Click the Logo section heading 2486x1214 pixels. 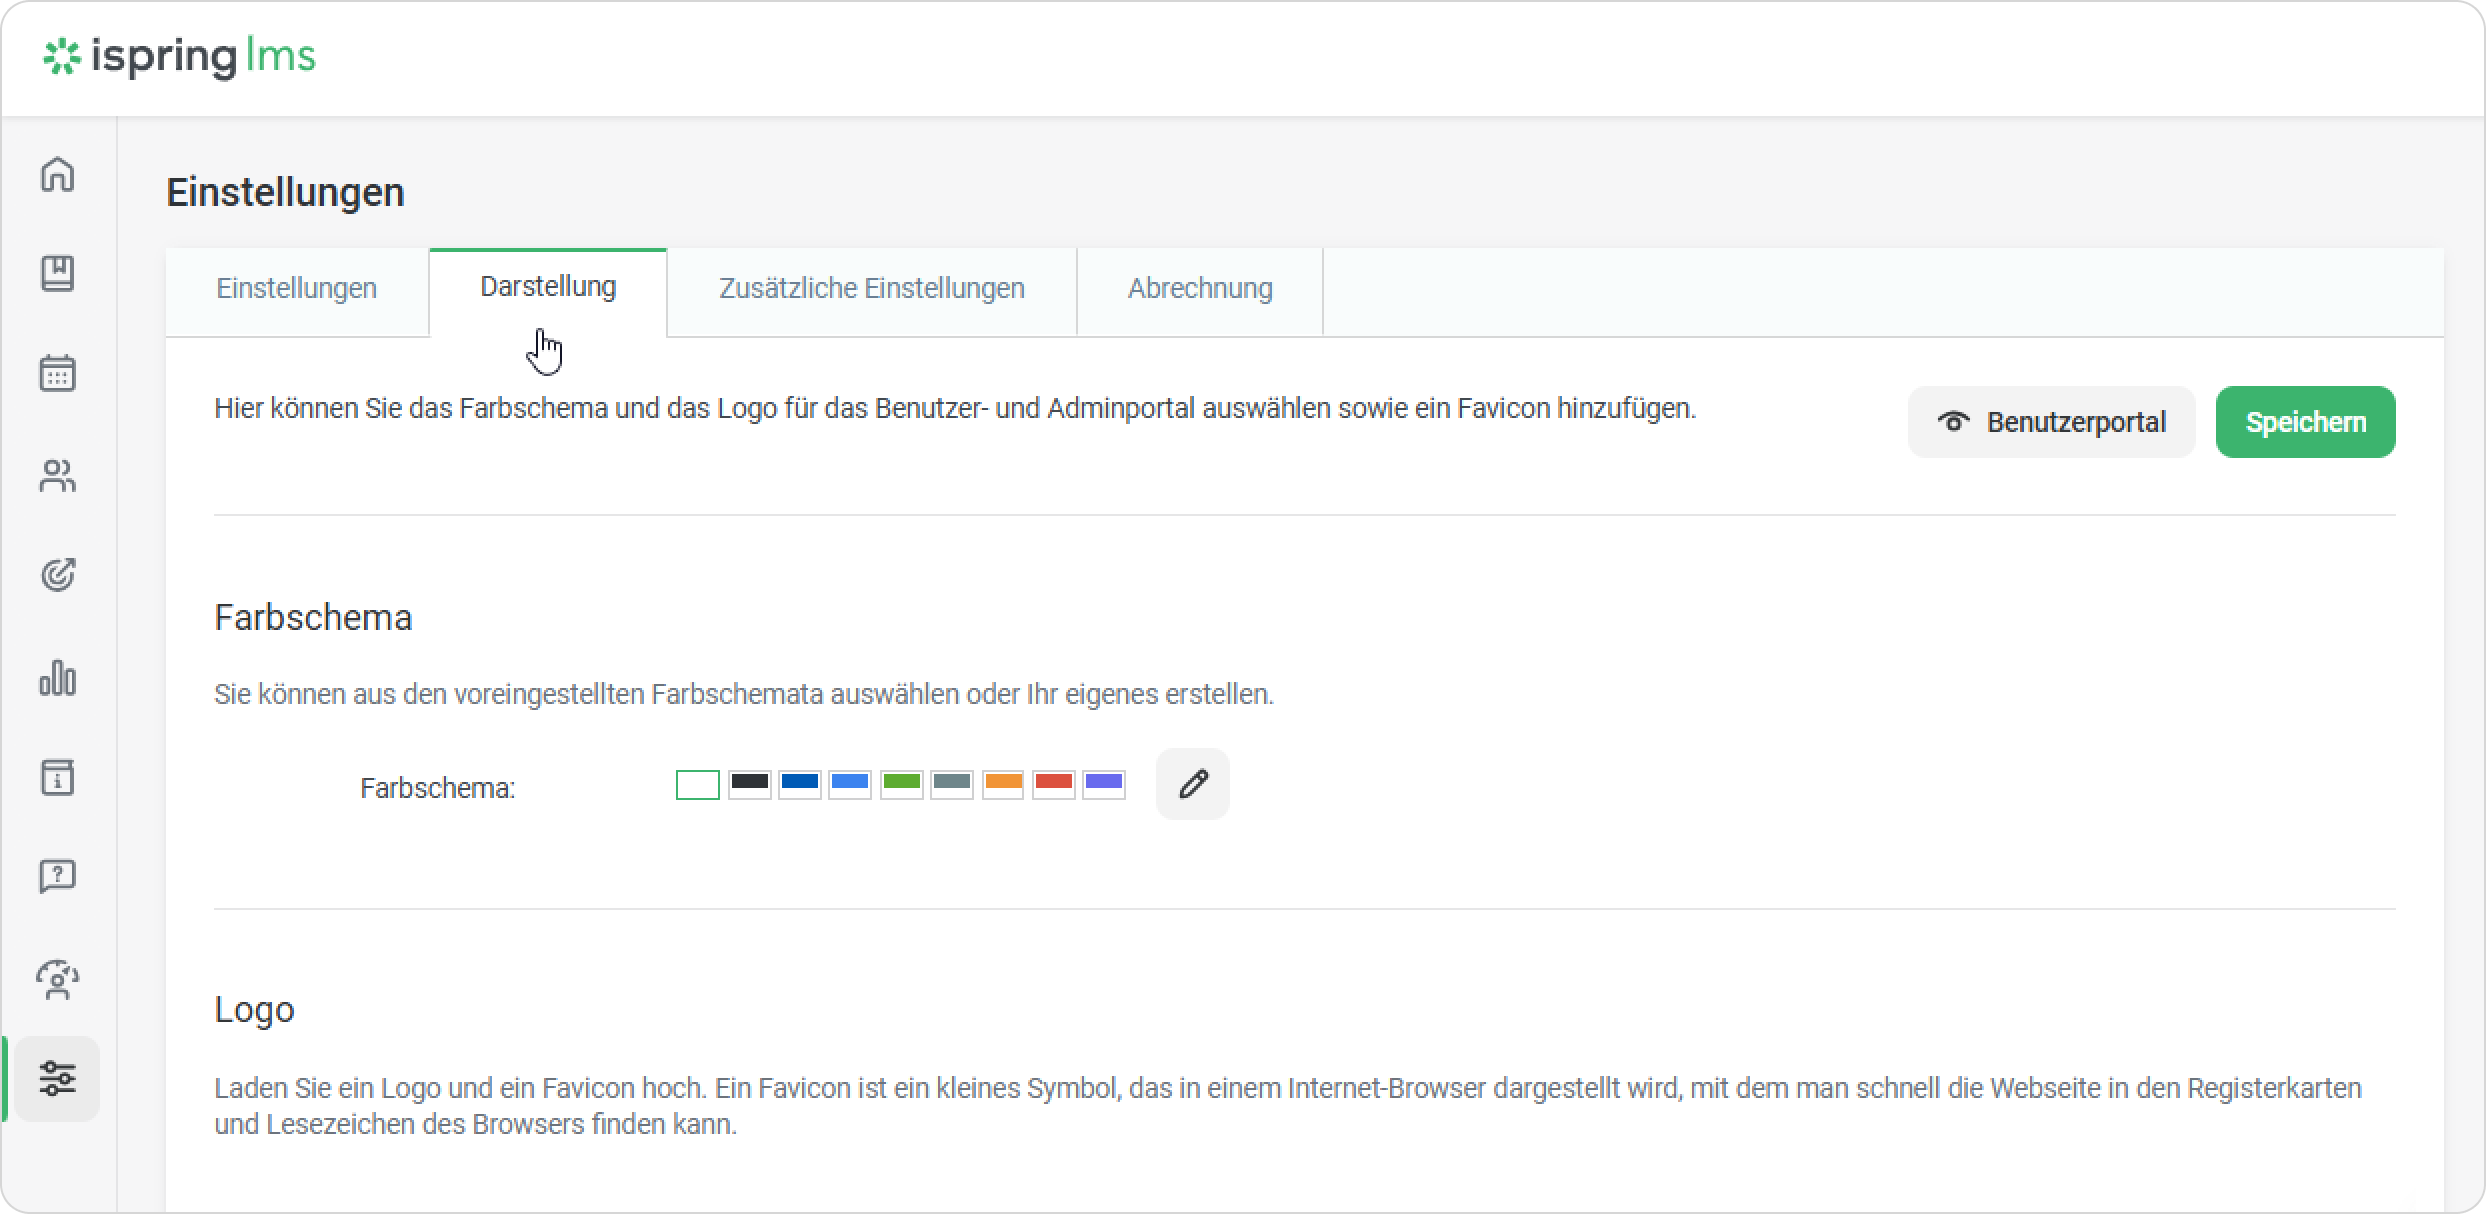coord(254,1010)
